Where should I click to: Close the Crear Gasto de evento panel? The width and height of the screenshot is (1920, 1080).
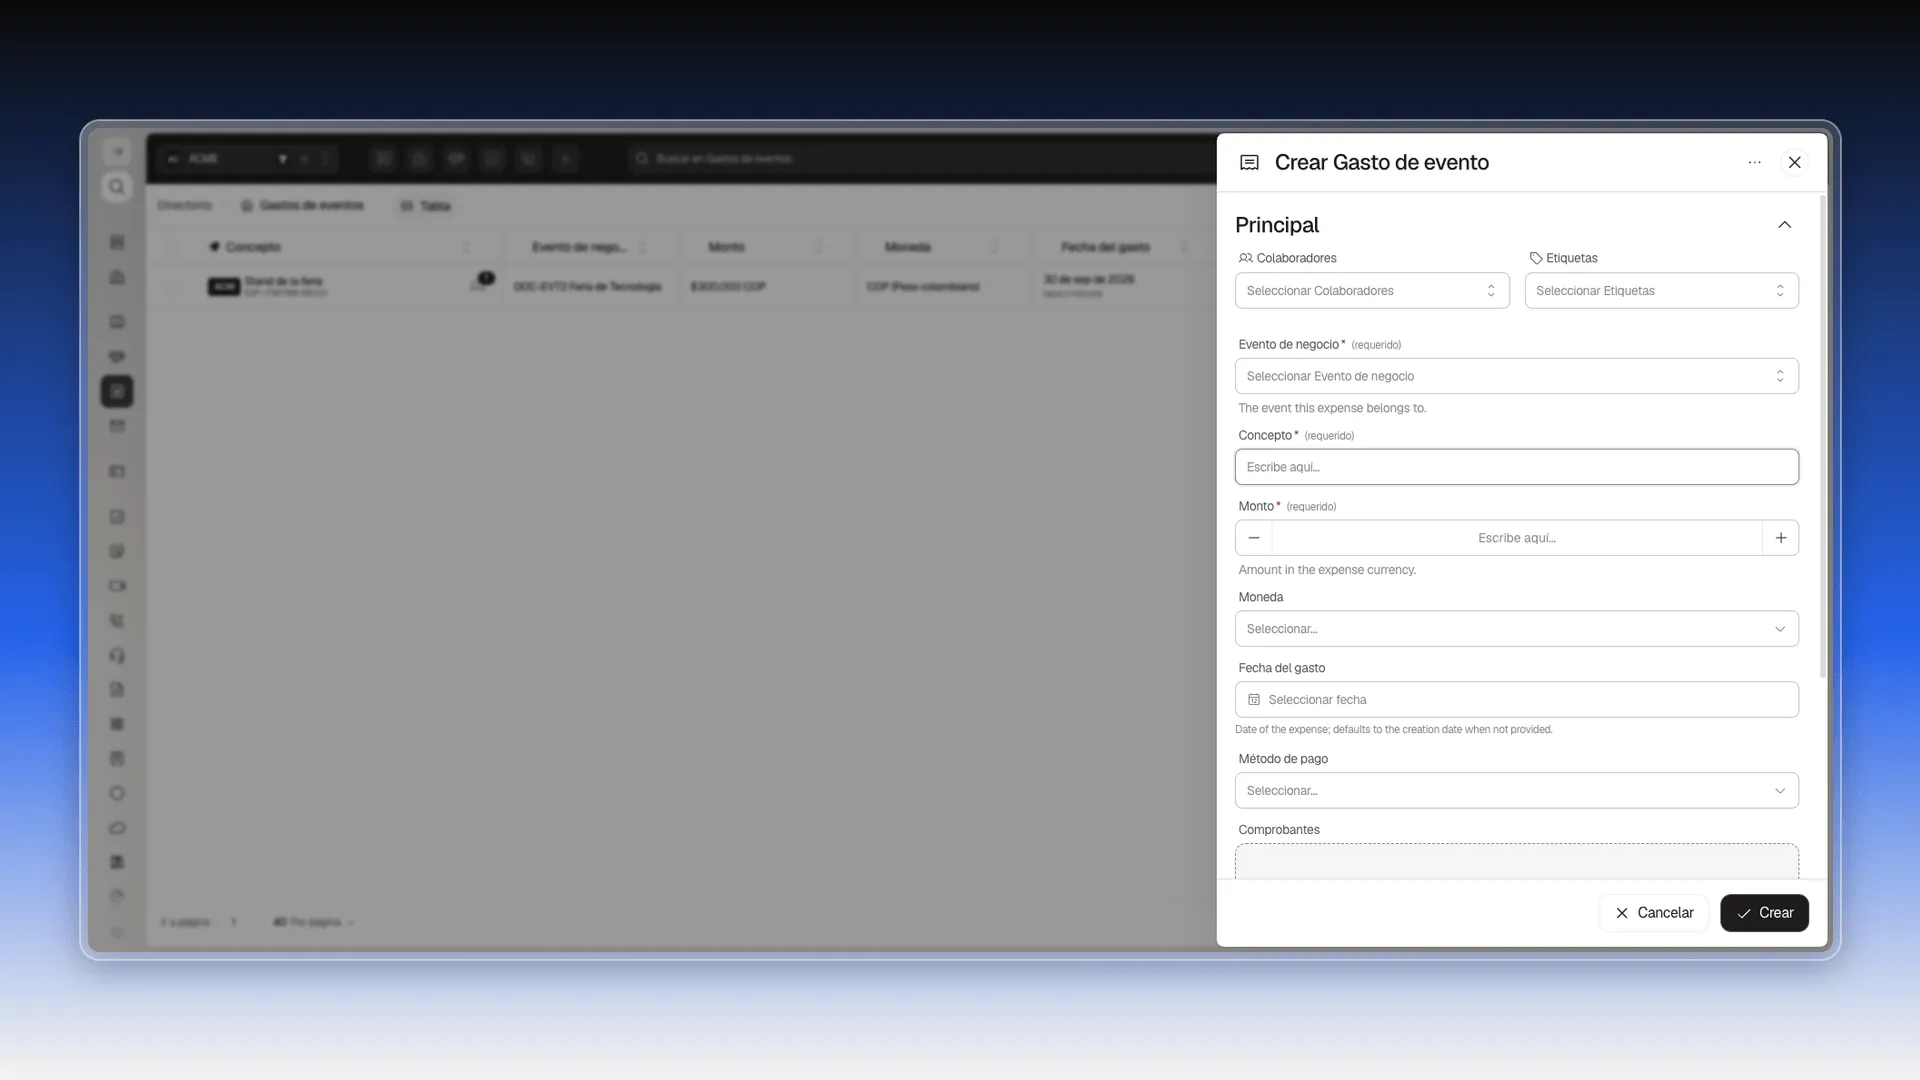[x=1795, y=162]
